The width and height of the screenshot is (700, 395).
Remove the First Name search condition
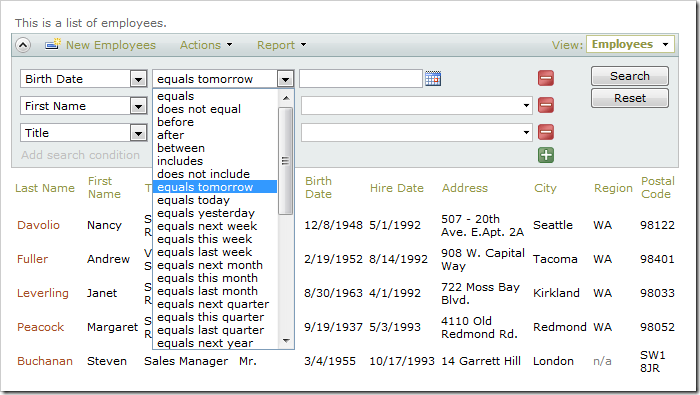coord(546,105)
